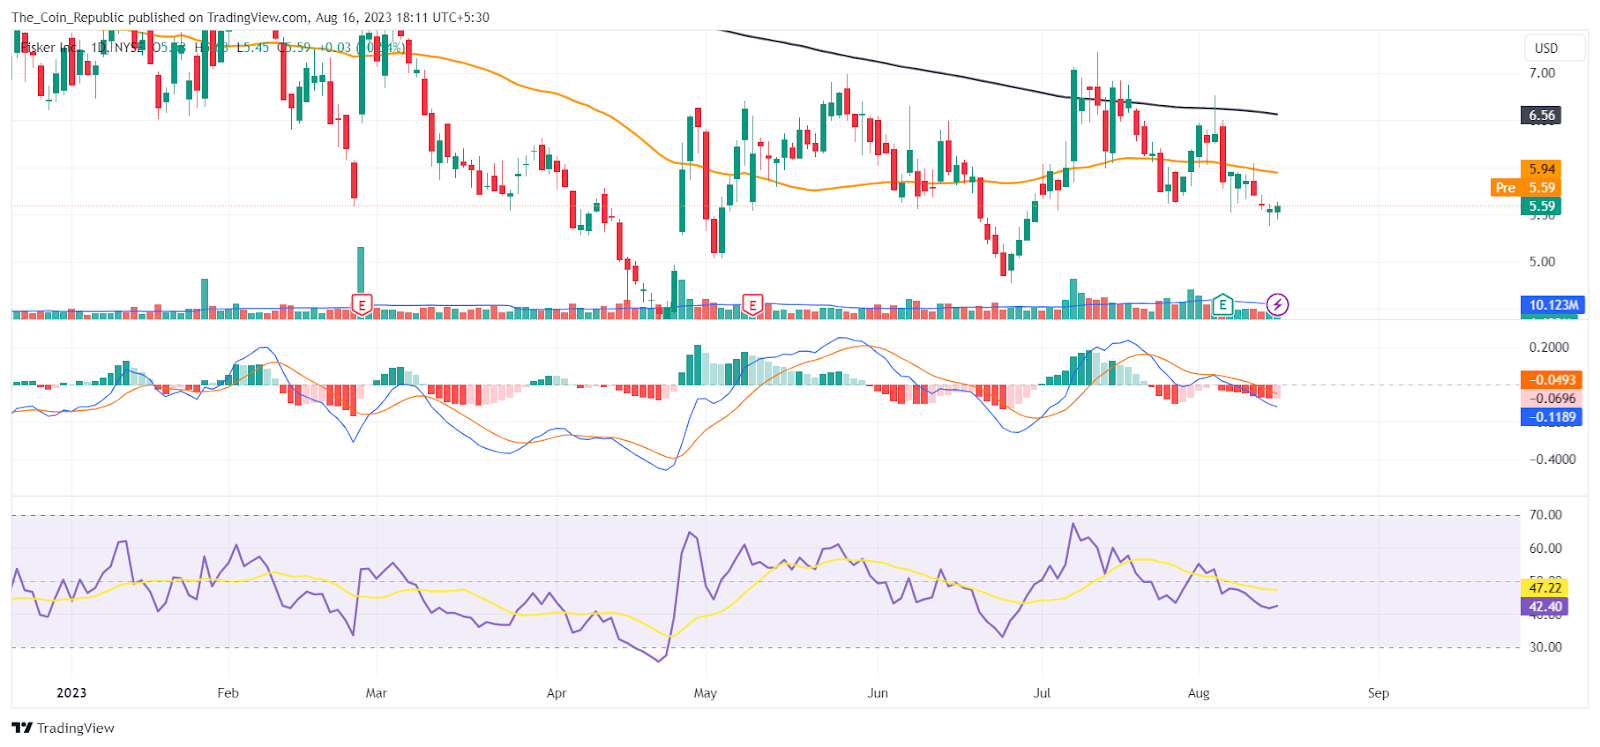Click the Feb label on time axis
1600x747 pixels.
click(x=228, y=693)
